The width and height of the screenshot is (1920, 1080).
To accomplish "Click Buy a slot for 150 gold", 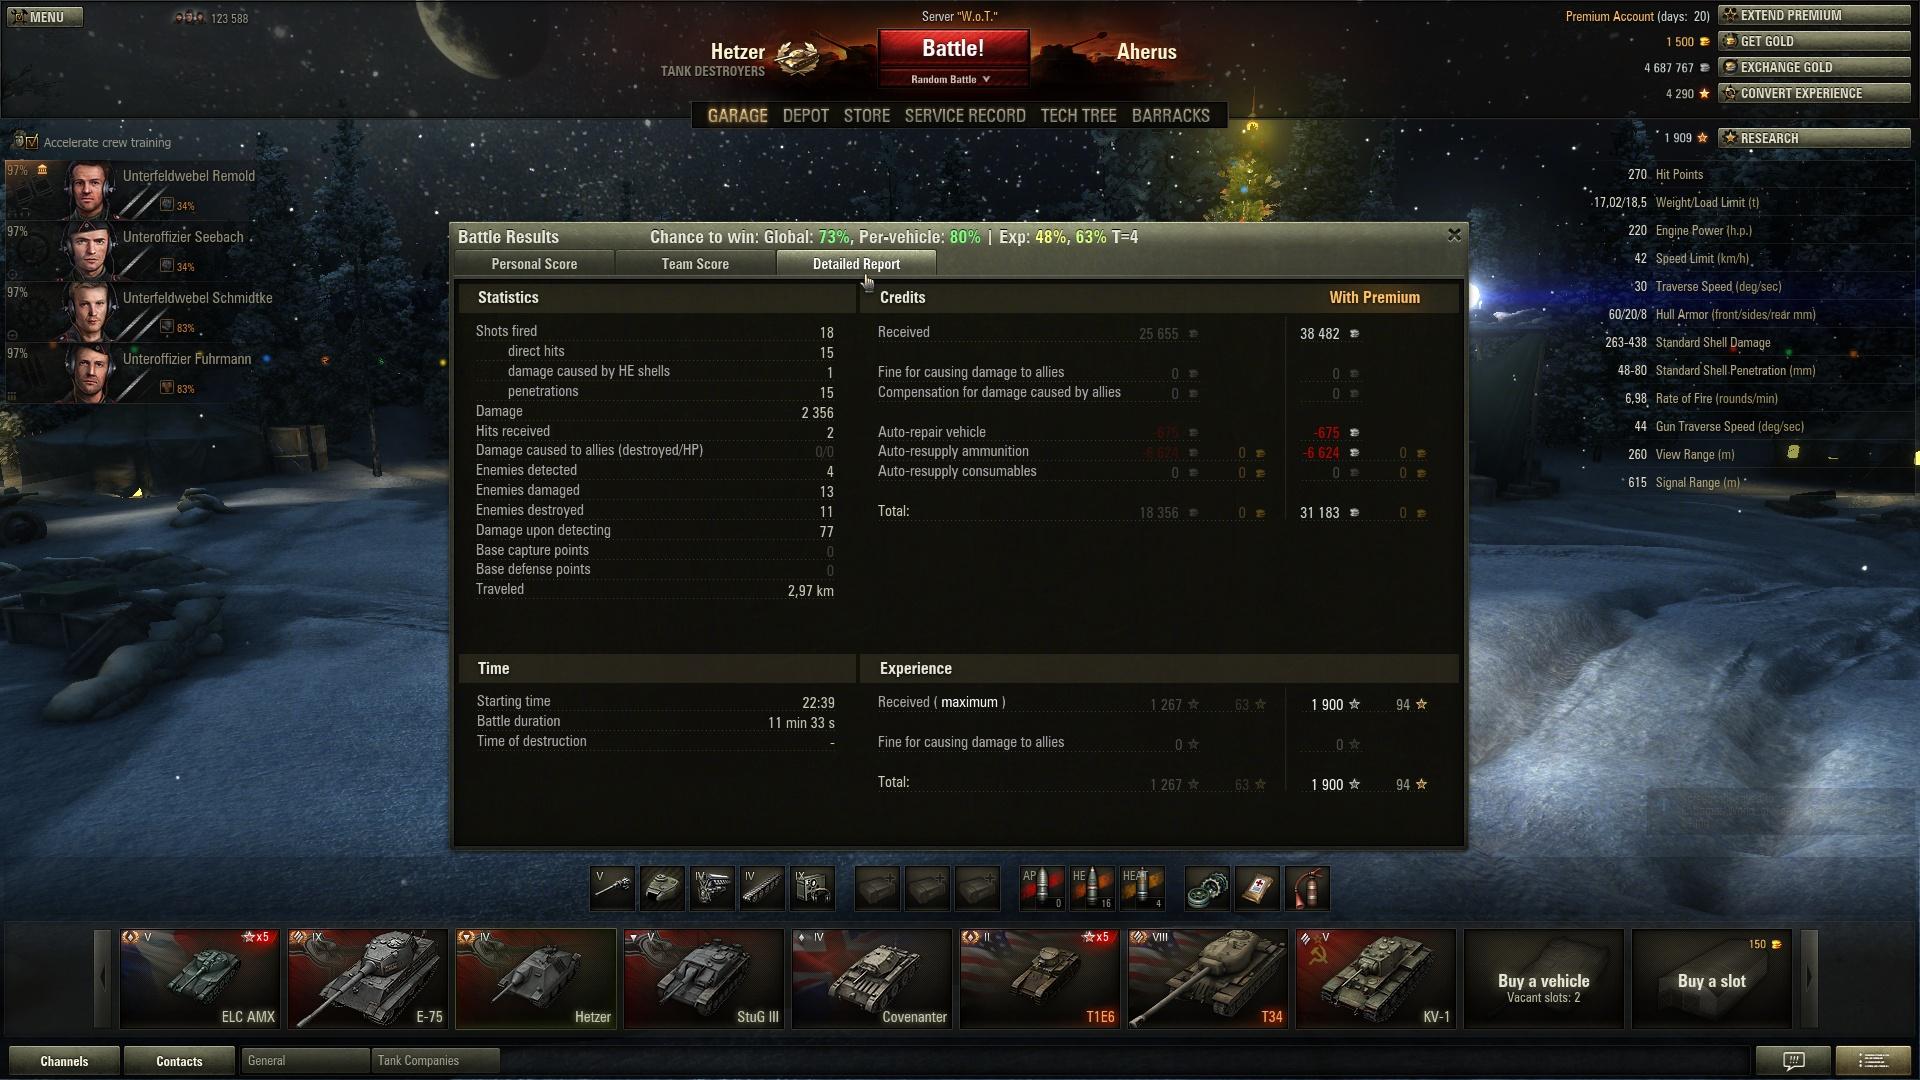I will tap(1712, 979).
